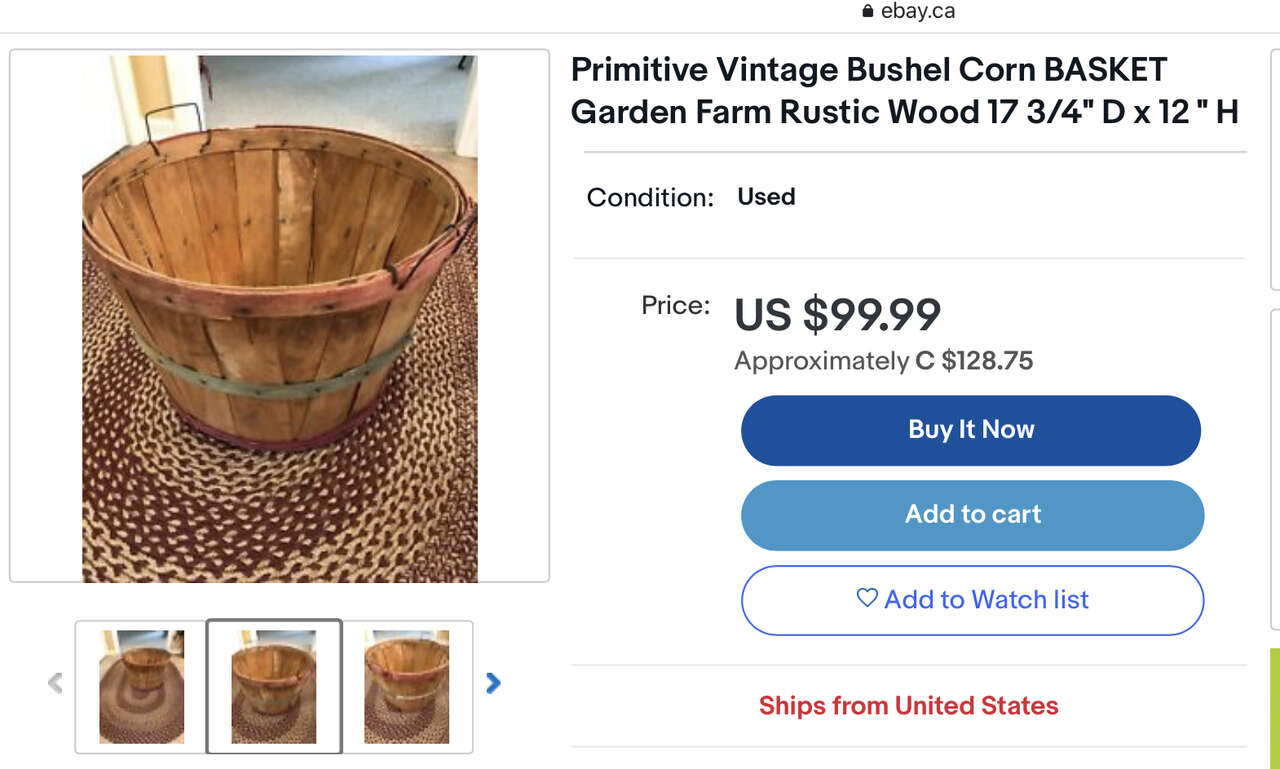
Task: Show next thumbnails with the blue right arrow
Action: (x=492, y=683)
